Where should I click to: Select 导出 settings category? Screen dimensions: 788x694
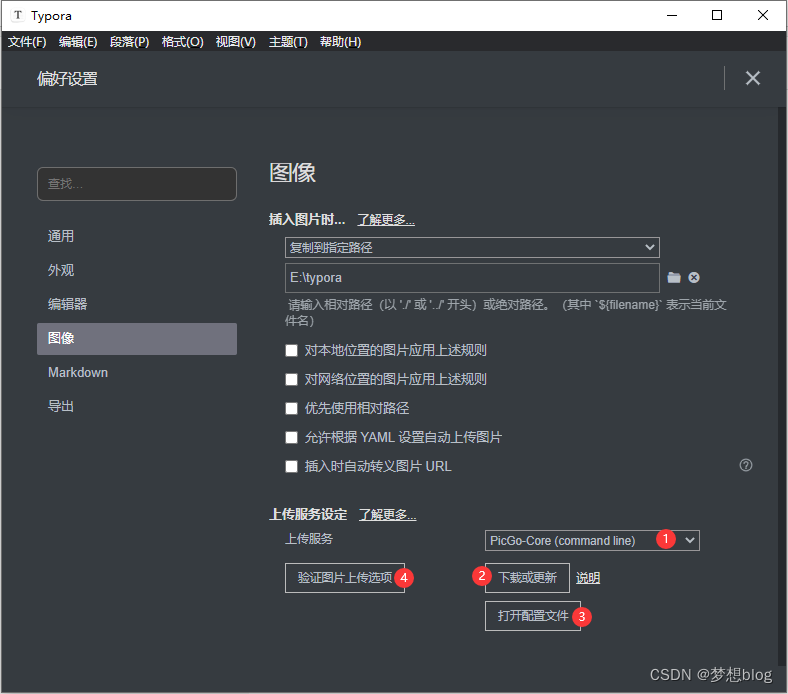click(137, 406)
